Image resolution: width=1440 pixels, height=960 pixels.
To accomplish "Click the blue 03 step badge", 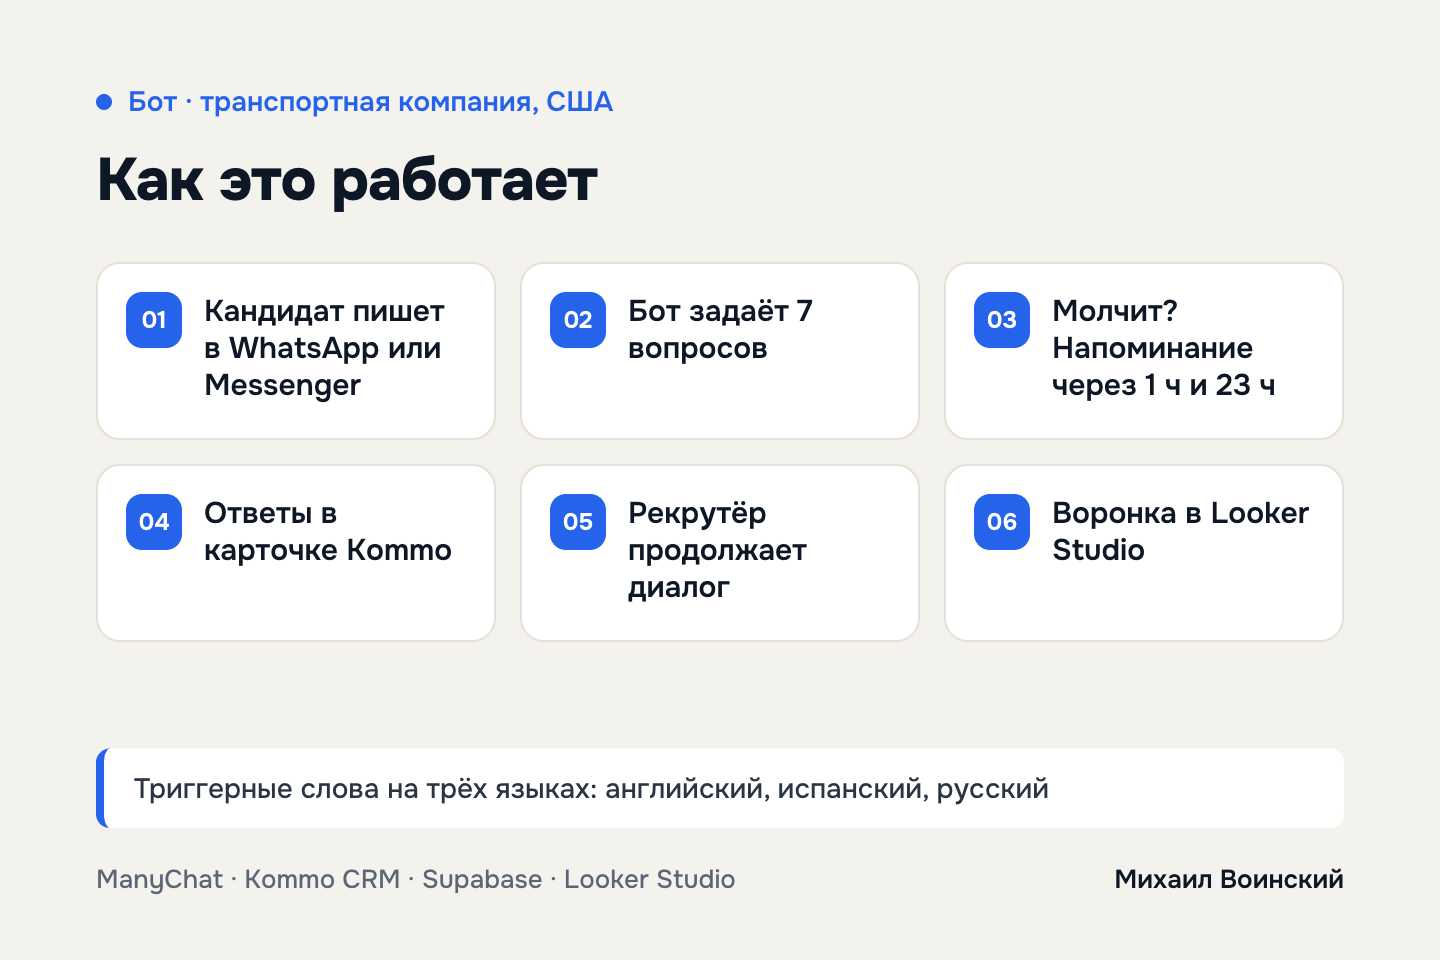I will [1002, 320].
